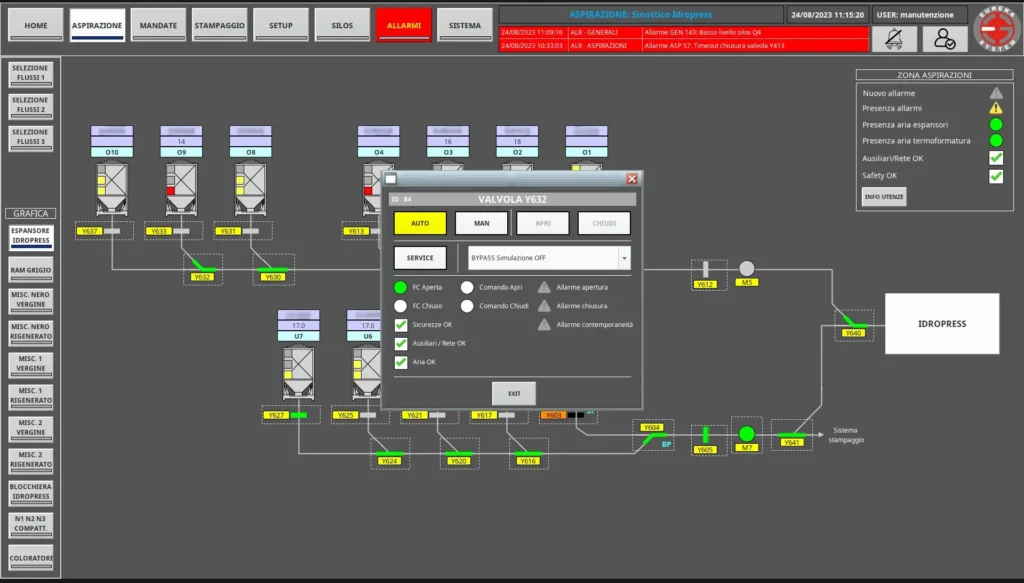Open valve Y616 symbol
1024x583 pixels.
coord(528,453)
